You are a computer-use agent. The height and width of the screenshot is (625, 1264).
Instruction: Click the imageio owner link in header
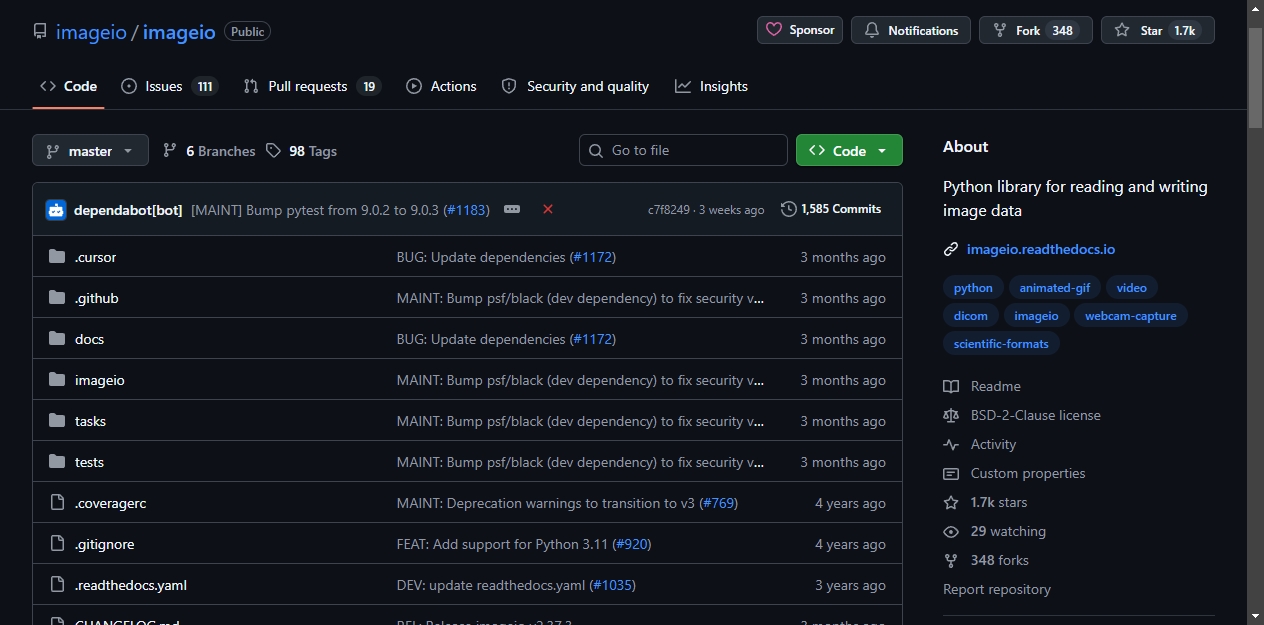coord(91,32)
